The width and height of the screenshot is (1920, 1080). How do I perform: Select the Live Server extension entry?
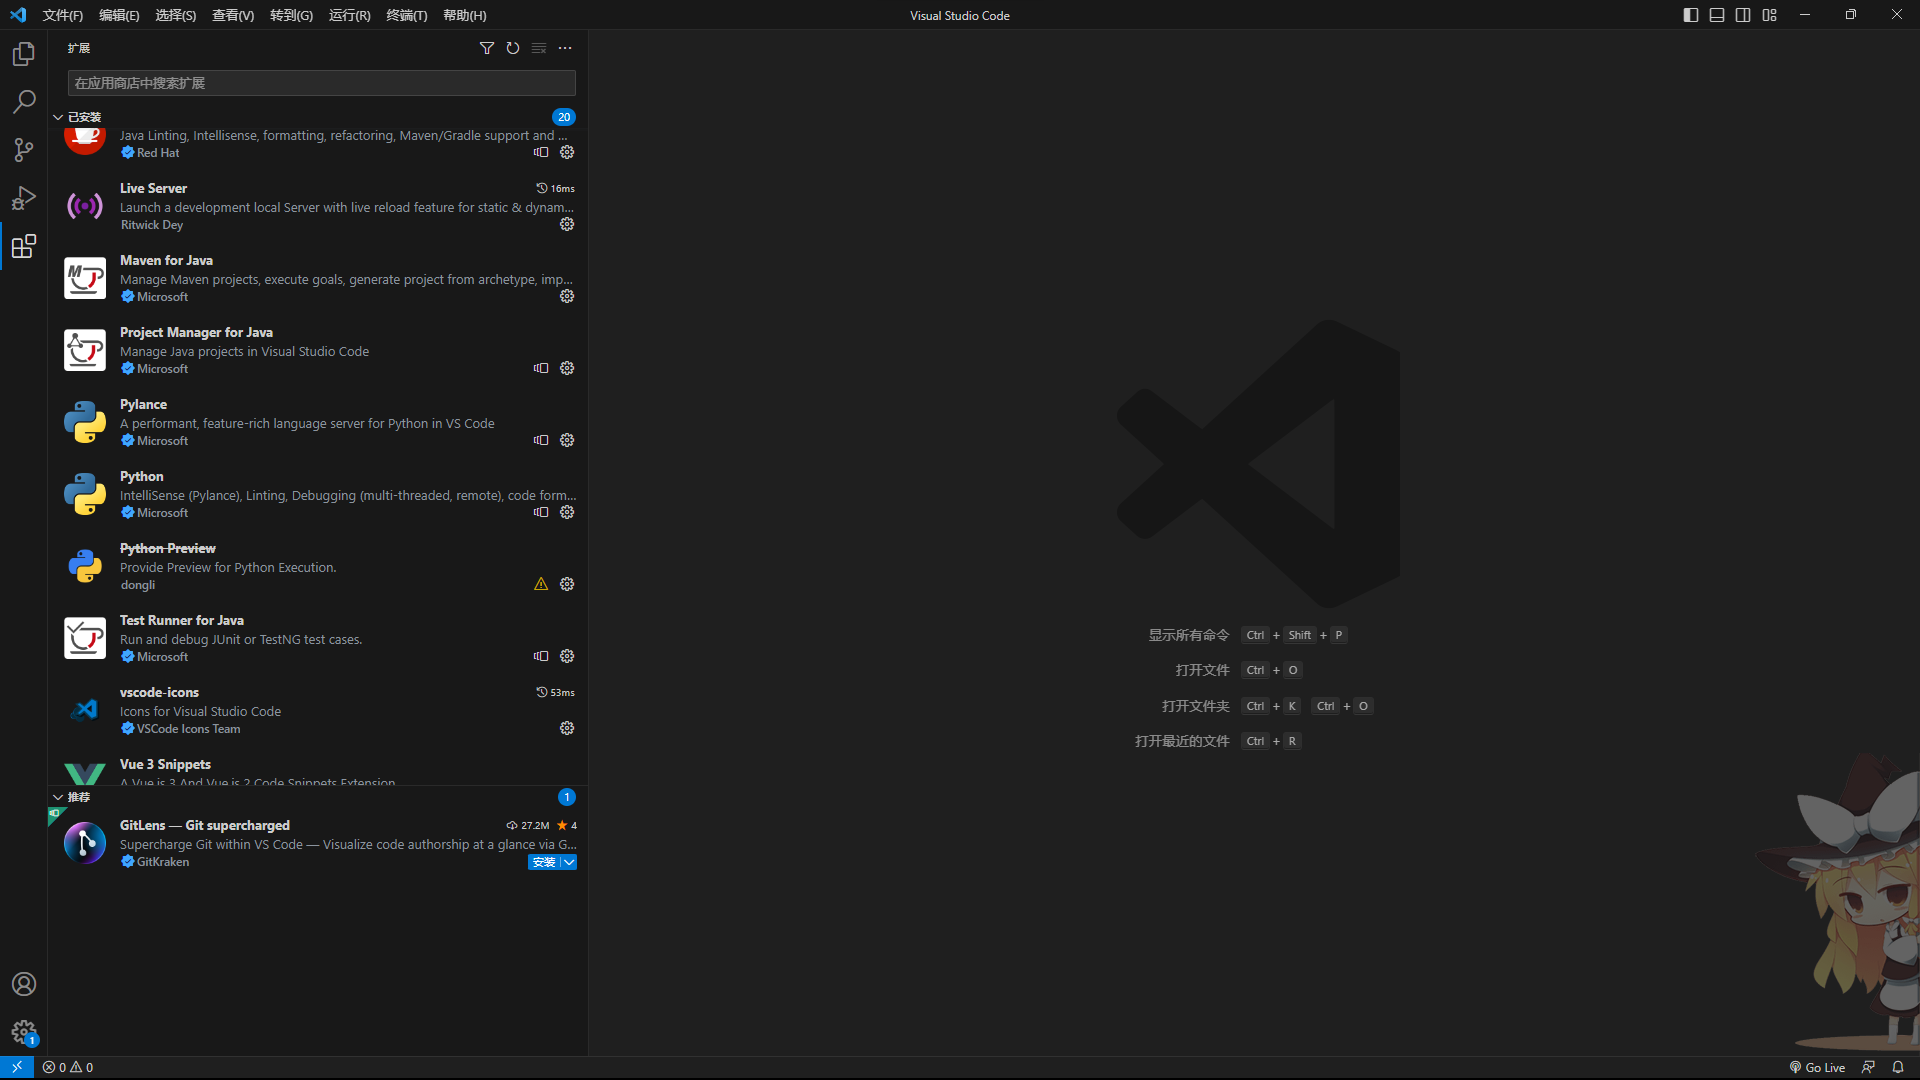(318, 206)
